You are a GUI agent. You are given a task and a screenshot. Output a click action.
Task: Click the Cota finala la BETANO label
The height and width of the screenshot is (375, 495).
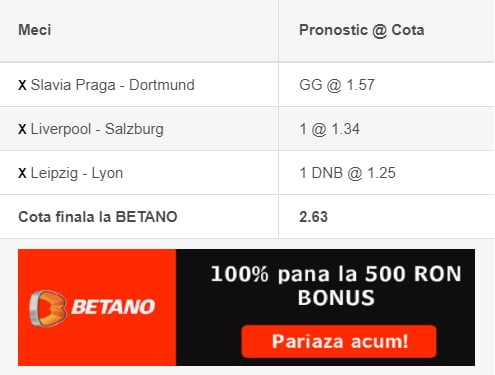pyautogui.click(x=98, y=217)
